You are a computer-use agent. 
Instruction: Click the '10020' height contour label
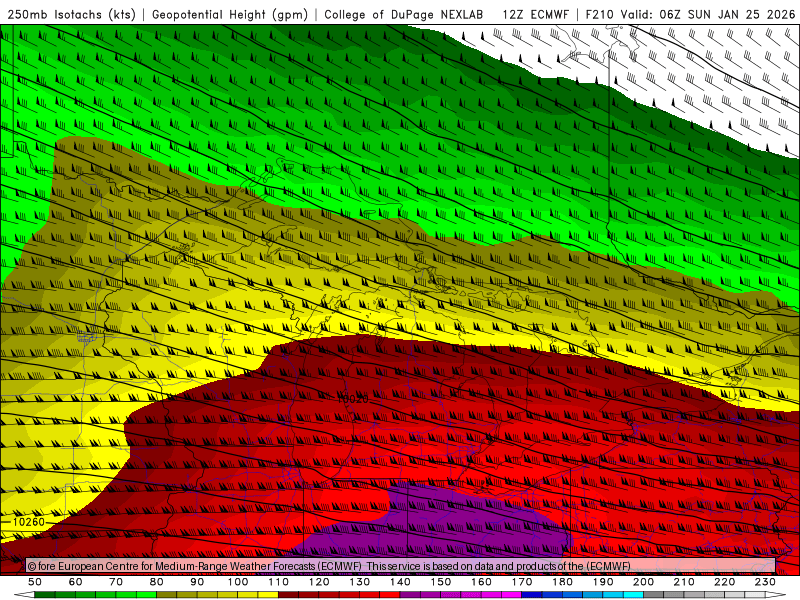pyautogui.click(x=352, y=399)
